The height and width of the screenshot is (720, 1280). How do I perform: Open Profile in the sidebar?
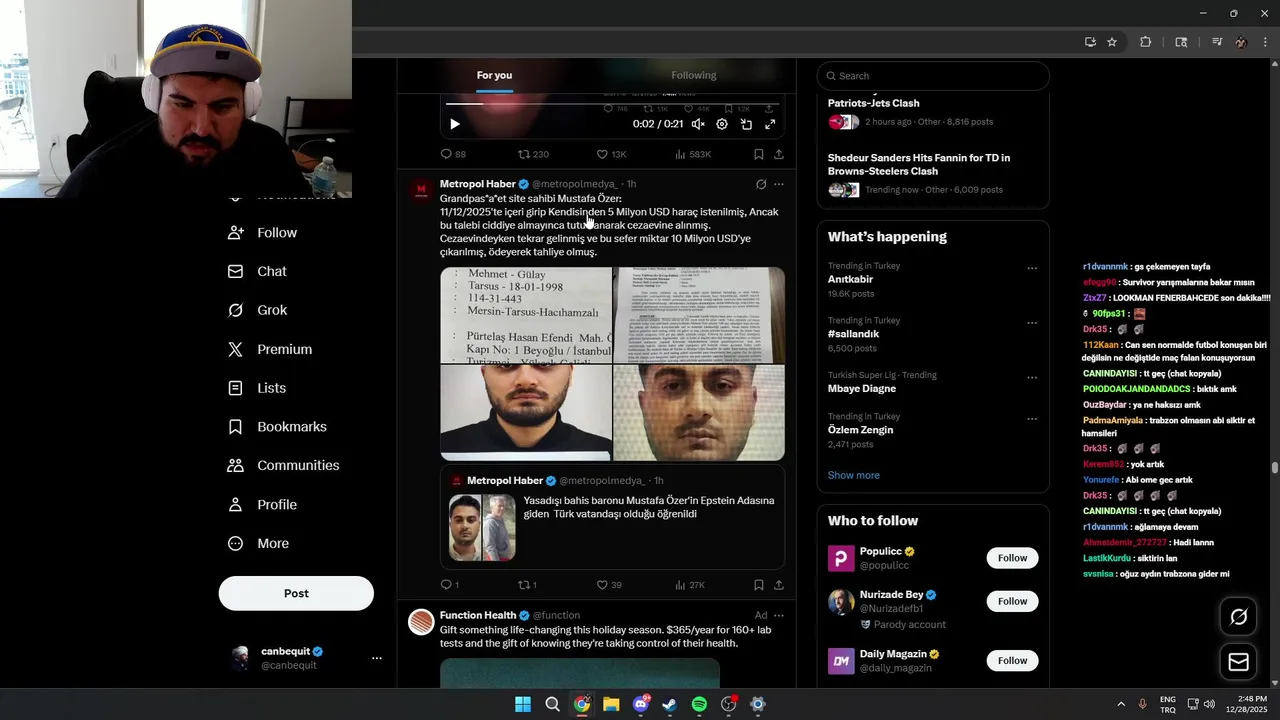tap(263, 504)
